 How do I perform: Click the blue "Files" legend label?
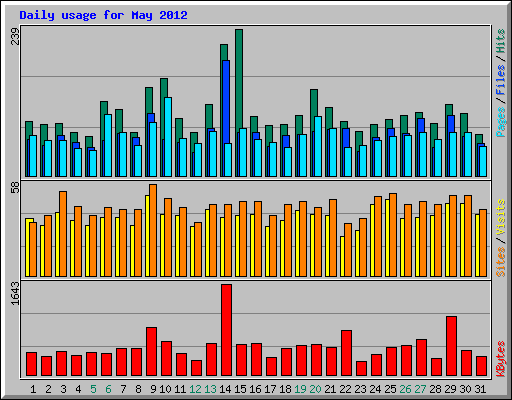501,80
